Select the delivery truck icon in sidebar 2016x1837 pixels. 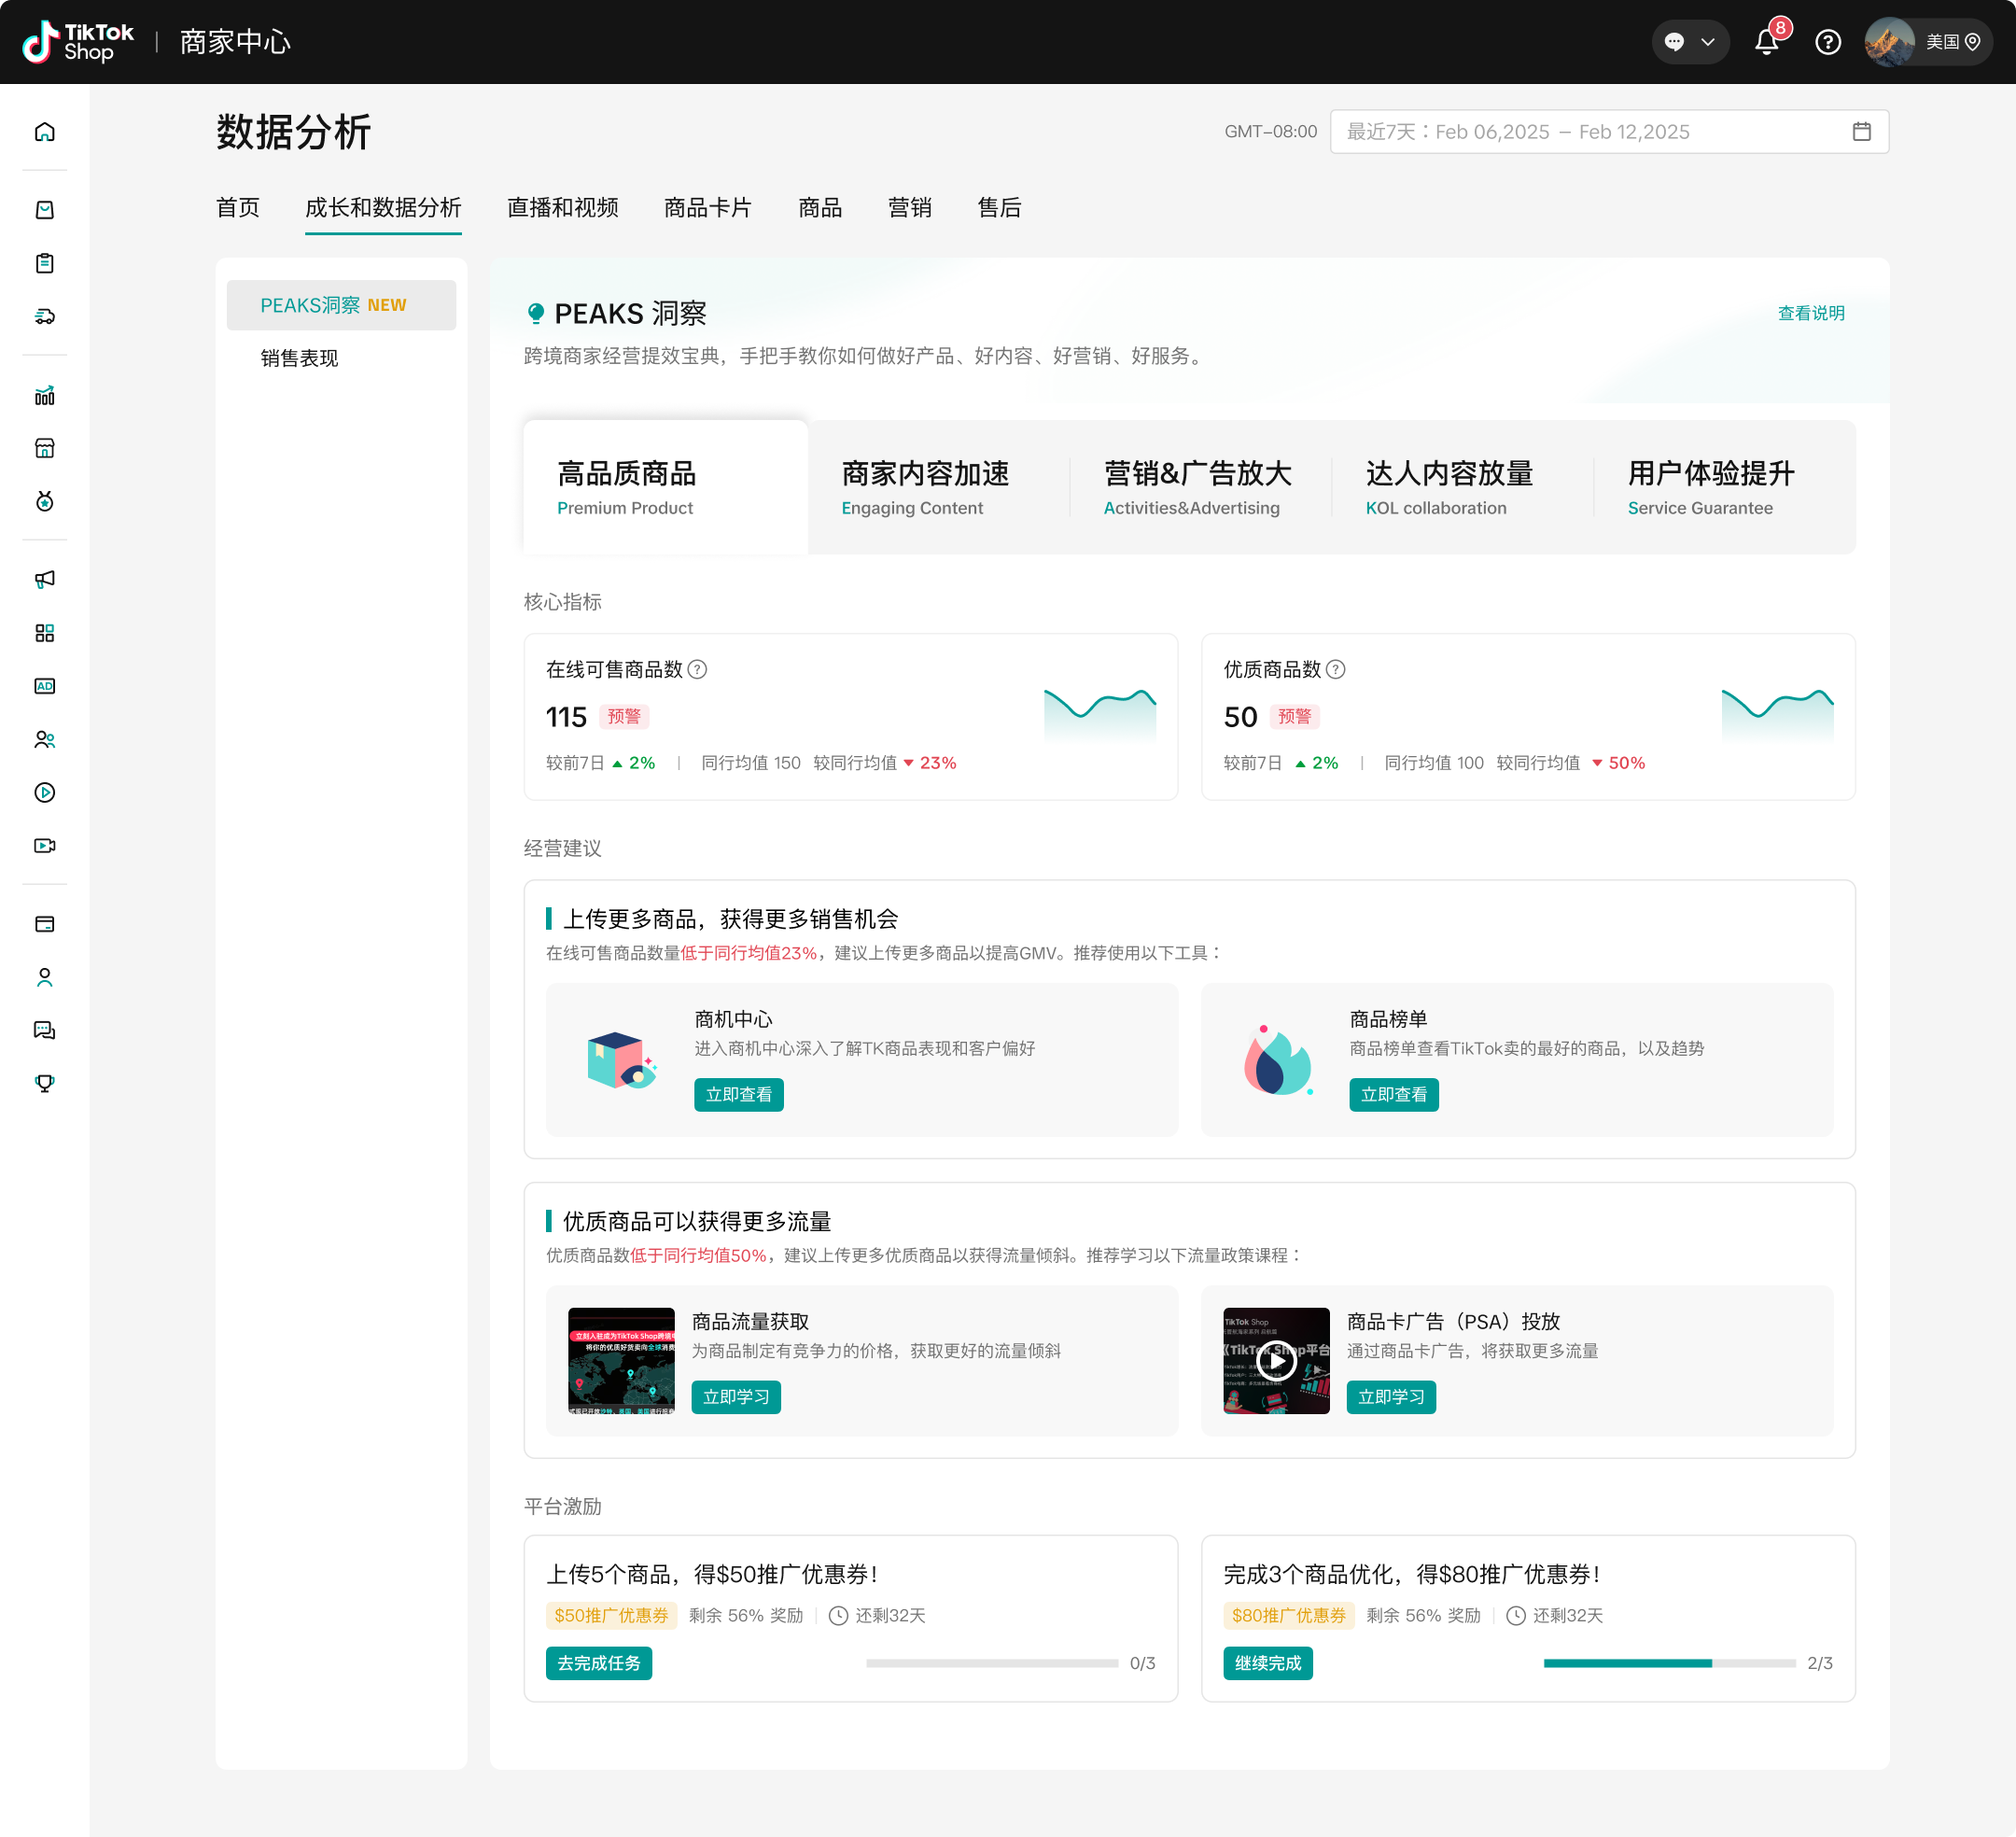click(x=44, y=317)
